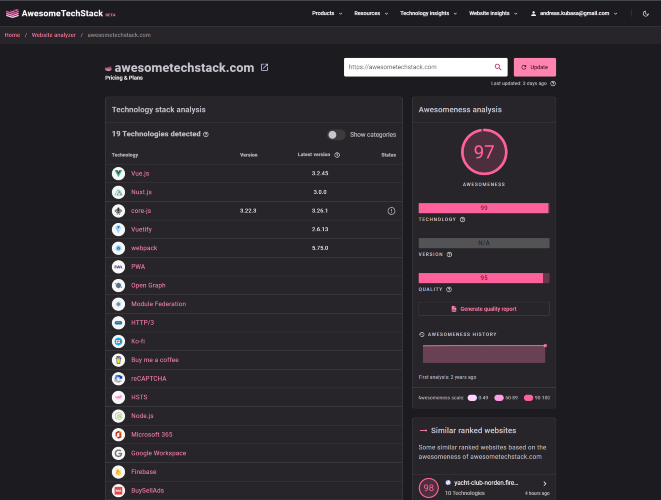Open the Nuxt.js technology link
661x500 pixels.
pos(141,192)
